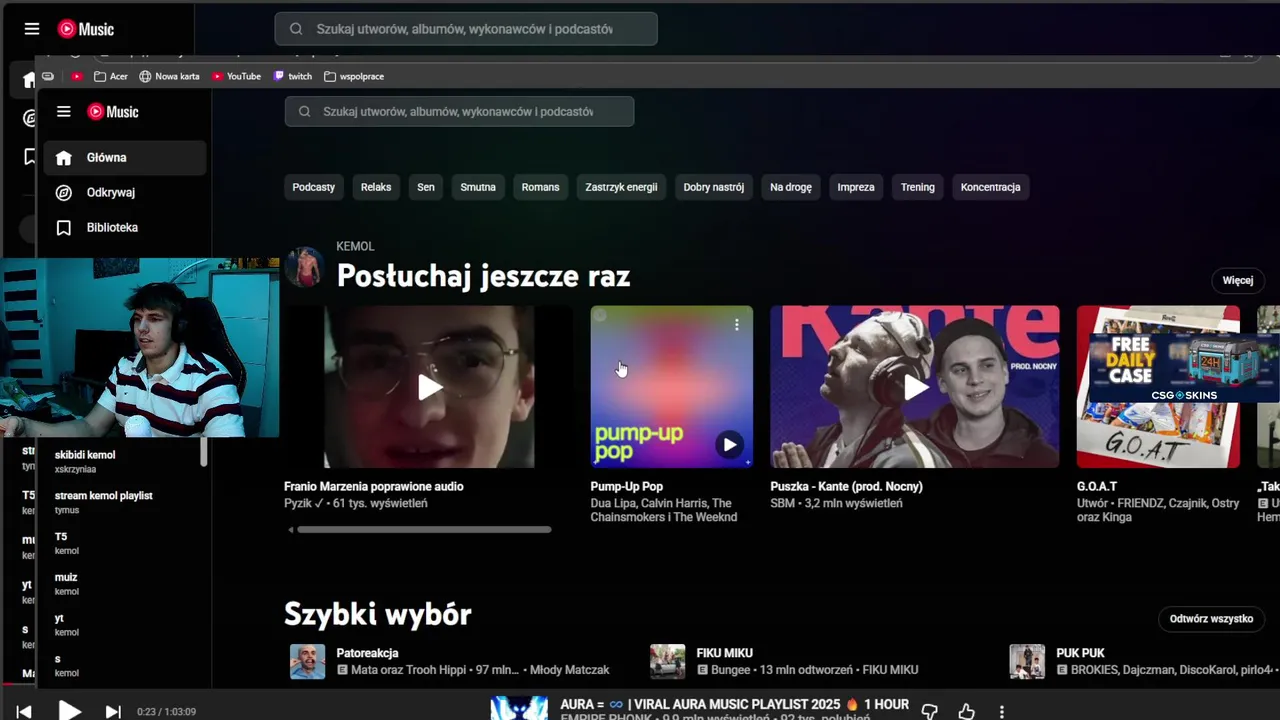Select the Zastrzyk energii chip

click(621, 187)
